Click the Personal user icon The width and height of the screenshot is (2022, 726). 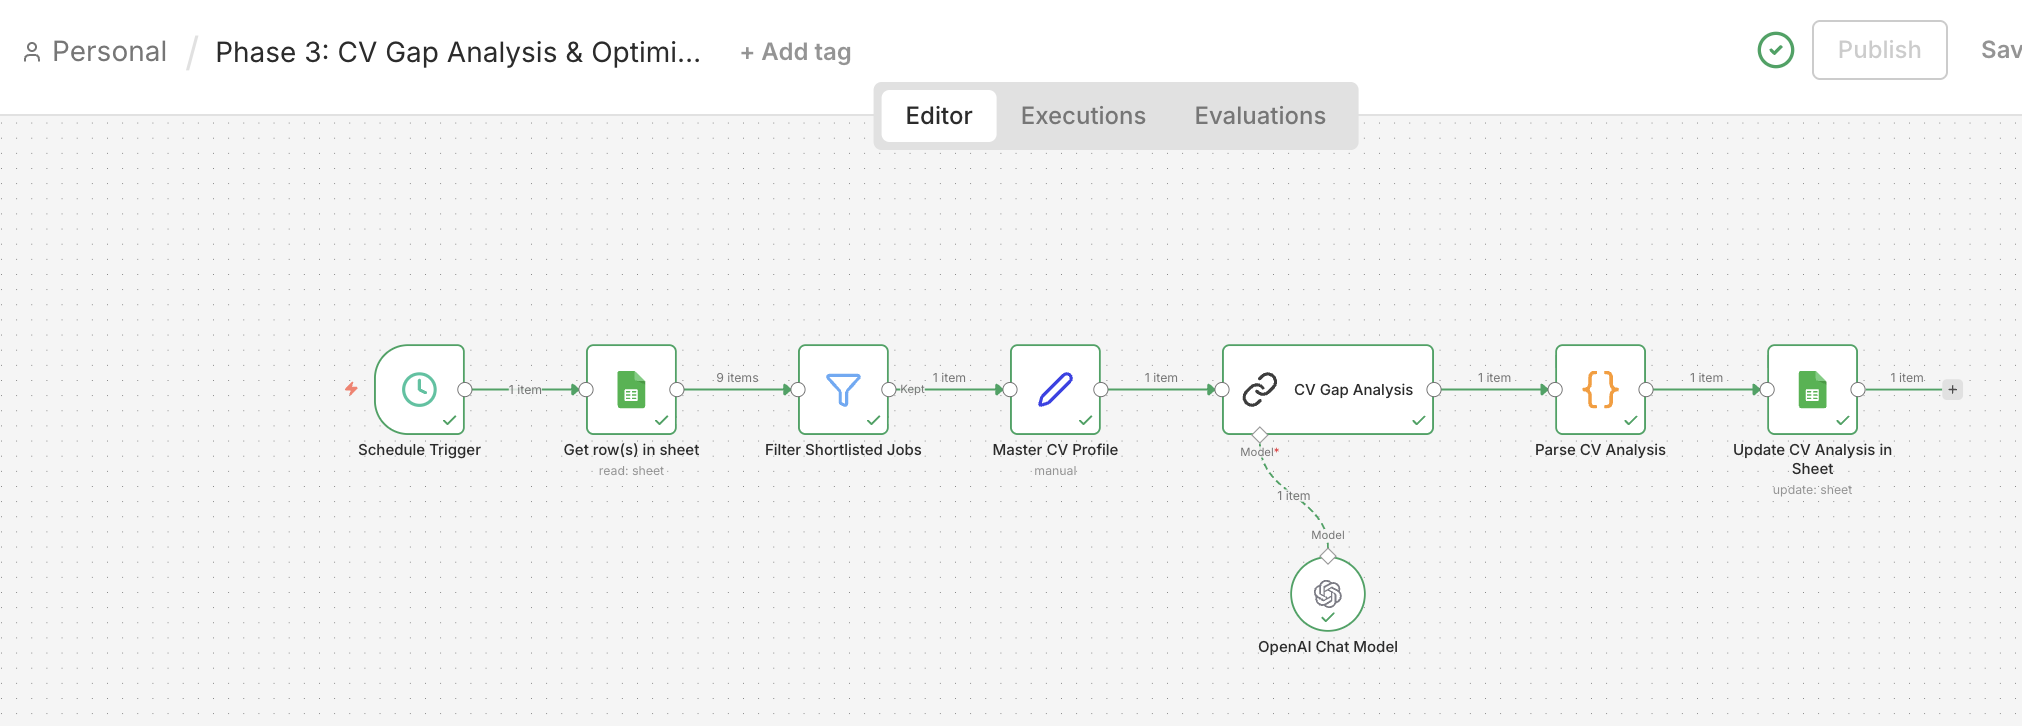point(32,52)
